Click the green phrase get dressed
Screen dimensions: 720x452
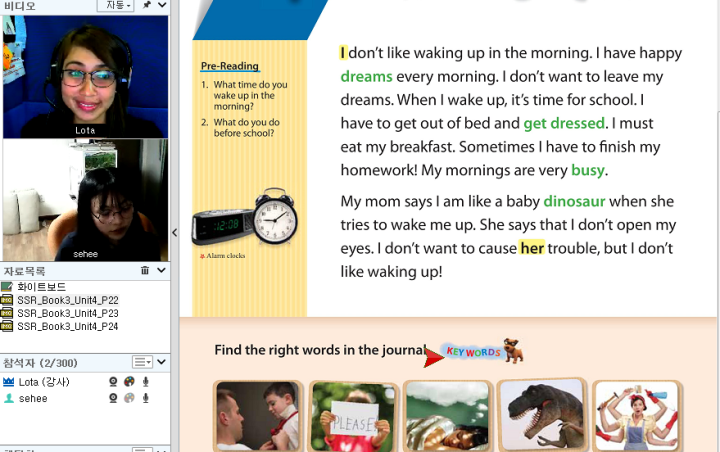(564, 123)
